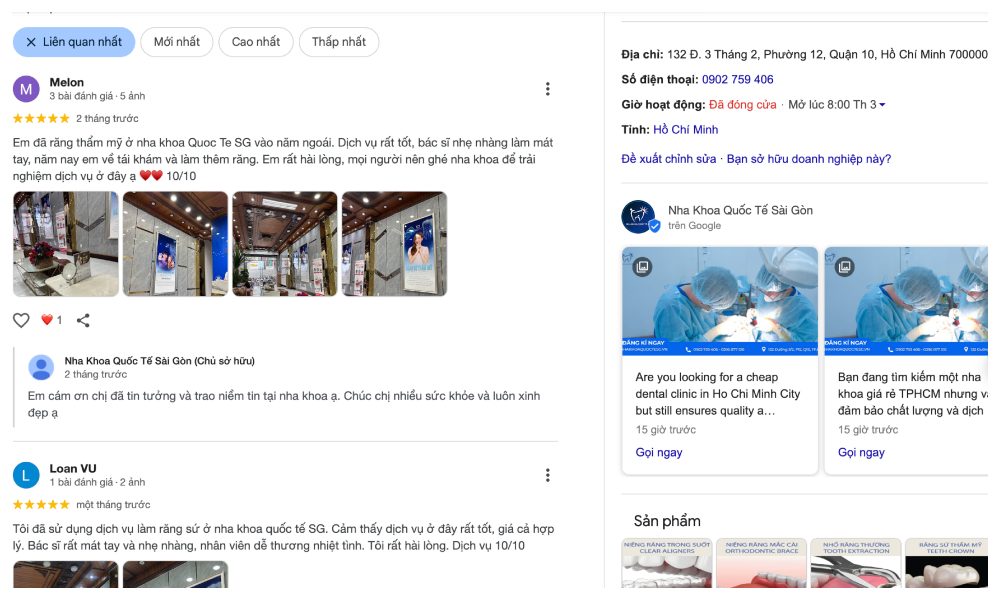The image size is (1000, 600).
Task: Click the Đã đóng cửa status text
Action: coord(742,105)
